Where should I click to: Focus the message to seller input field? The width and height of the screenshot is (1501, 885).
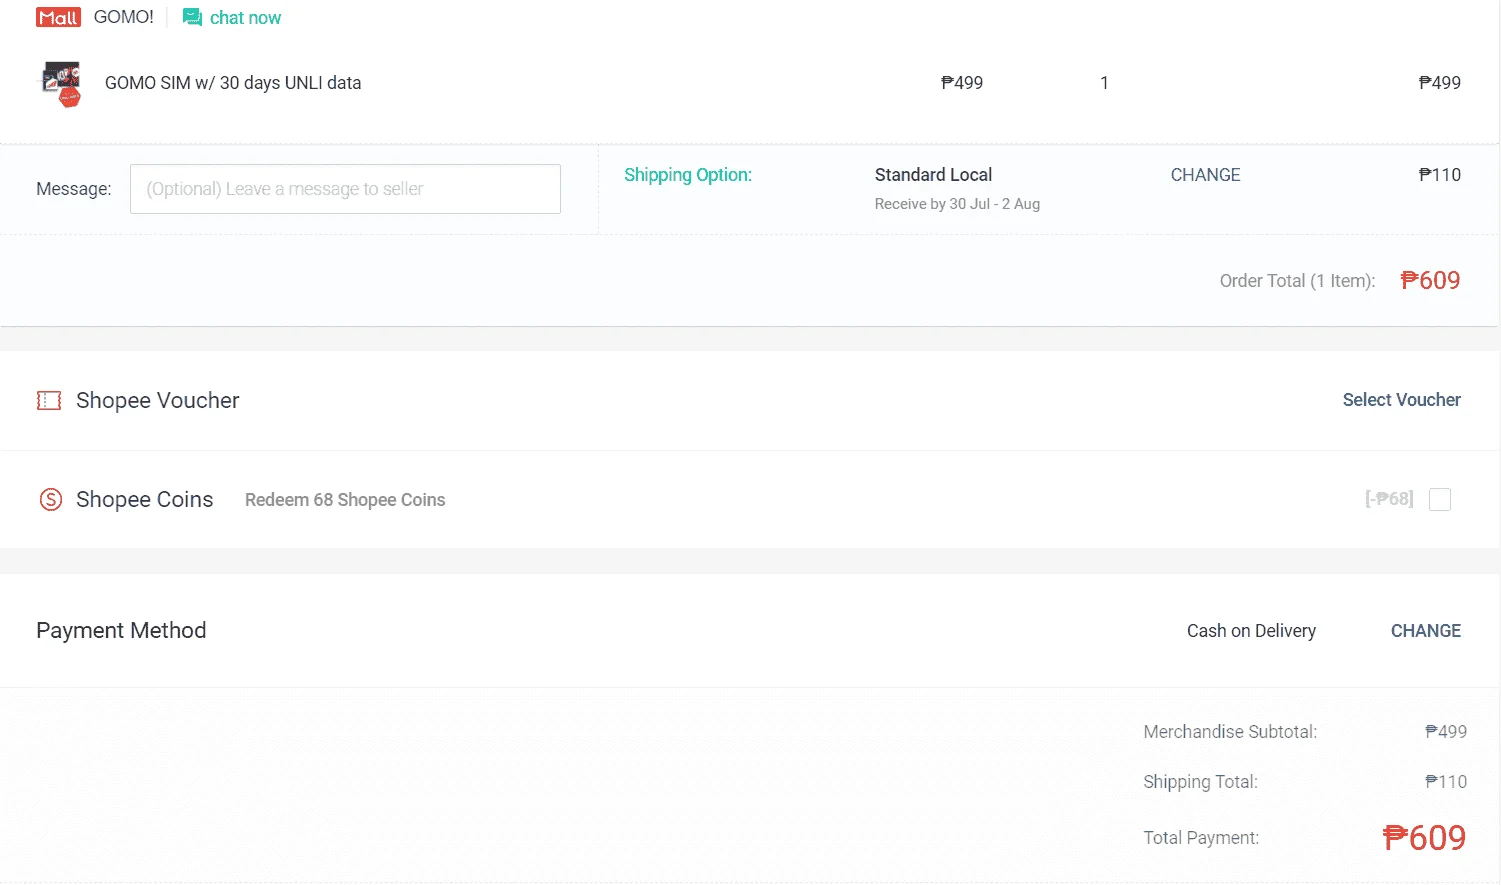click(345, 189)
